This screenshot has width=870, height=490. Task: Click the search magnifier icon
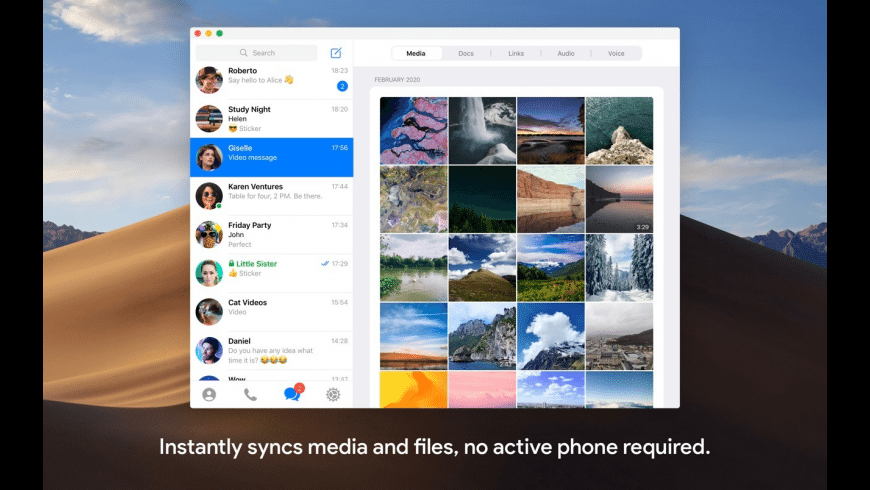(x=244, y=53)
